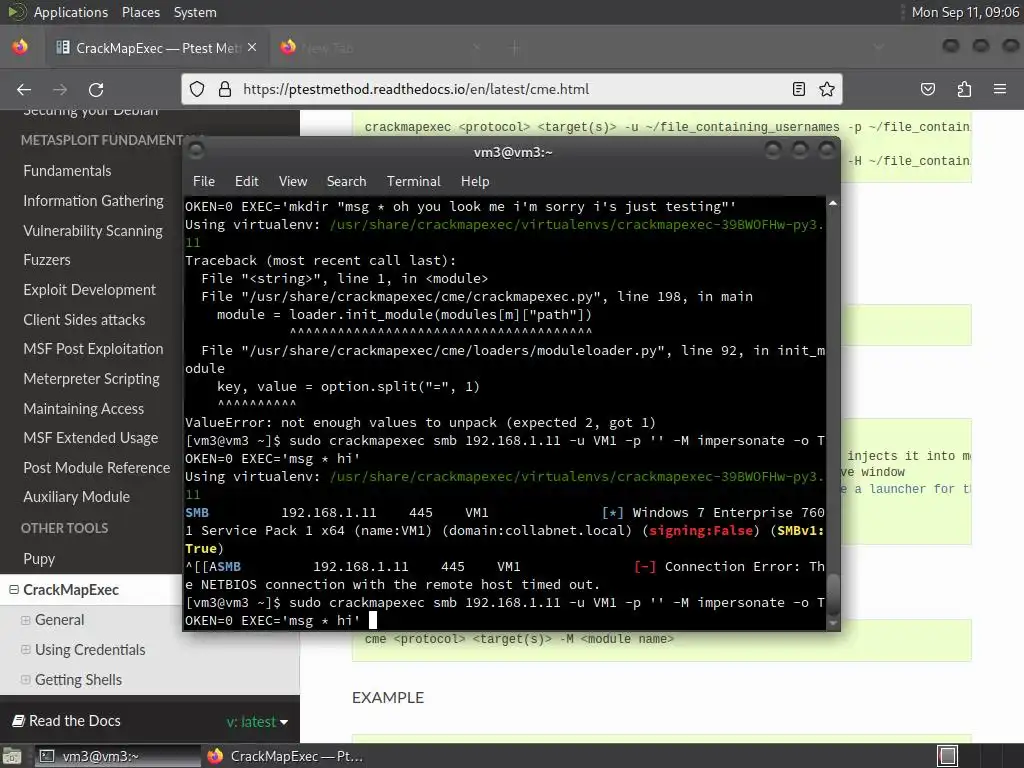The width and height of the screenshot is (1024, 768).
Task: Click the terminal scrollbar up arrow
Action: 833,203
